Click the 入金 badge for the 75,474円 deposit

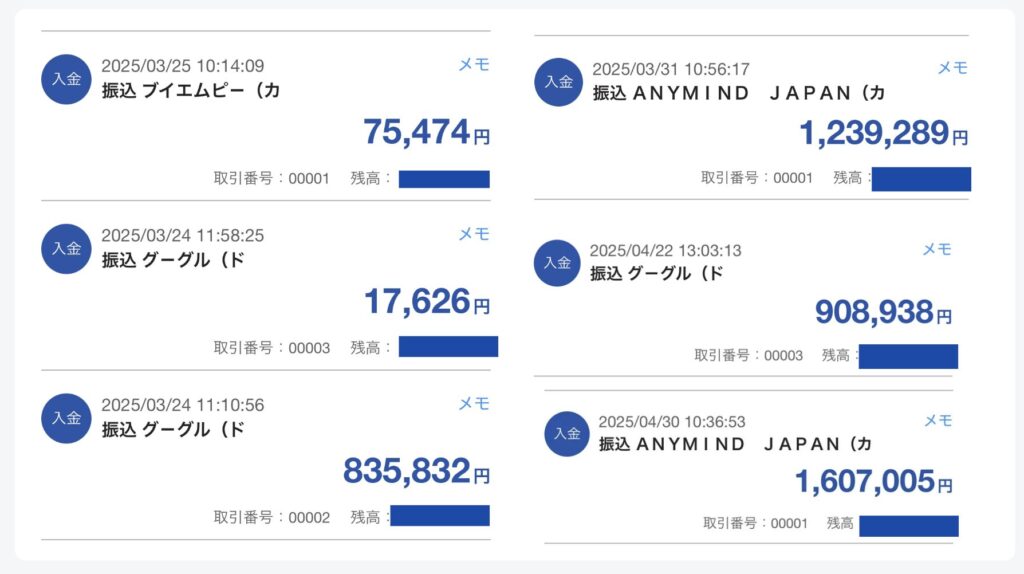coord(66,79)
